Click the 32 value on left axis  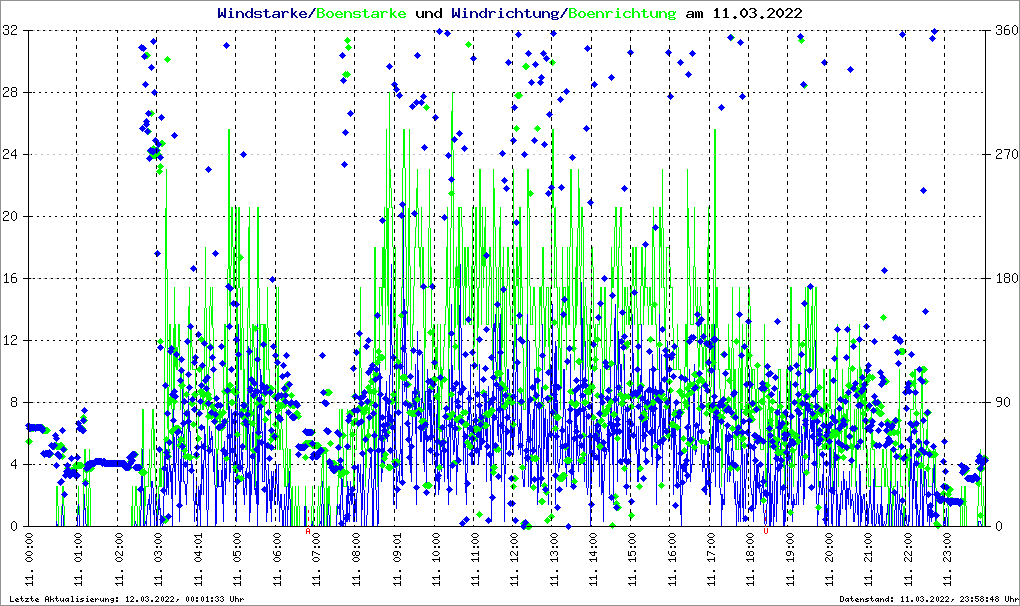point(11,31)
